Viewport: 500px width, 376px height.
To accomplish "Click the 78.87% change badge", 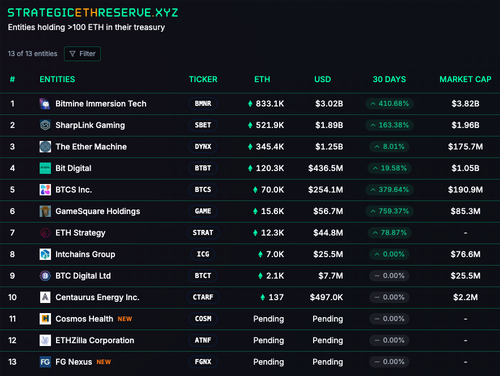I will pos(389,233).
